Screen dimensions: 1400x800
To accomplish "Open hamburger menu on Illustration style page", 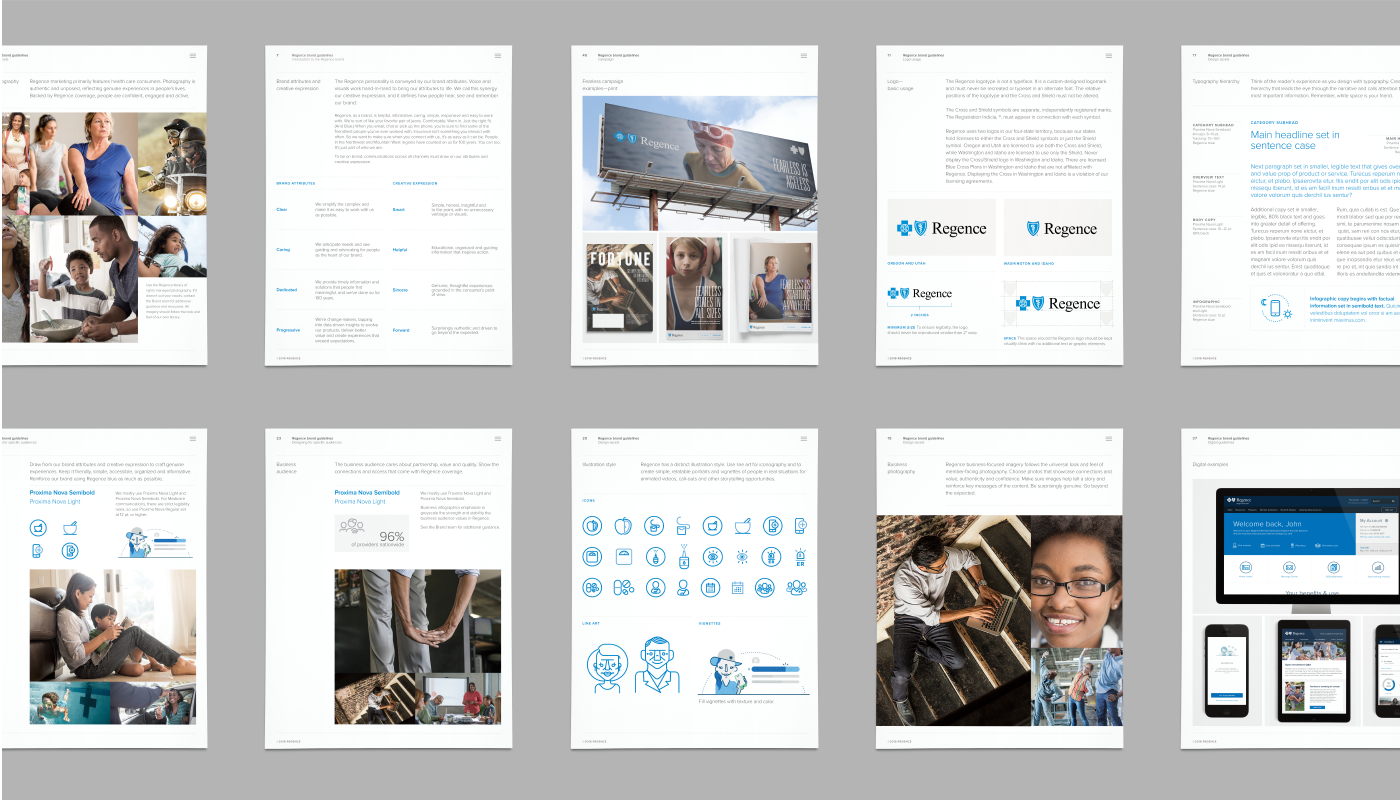I will 803,439.
